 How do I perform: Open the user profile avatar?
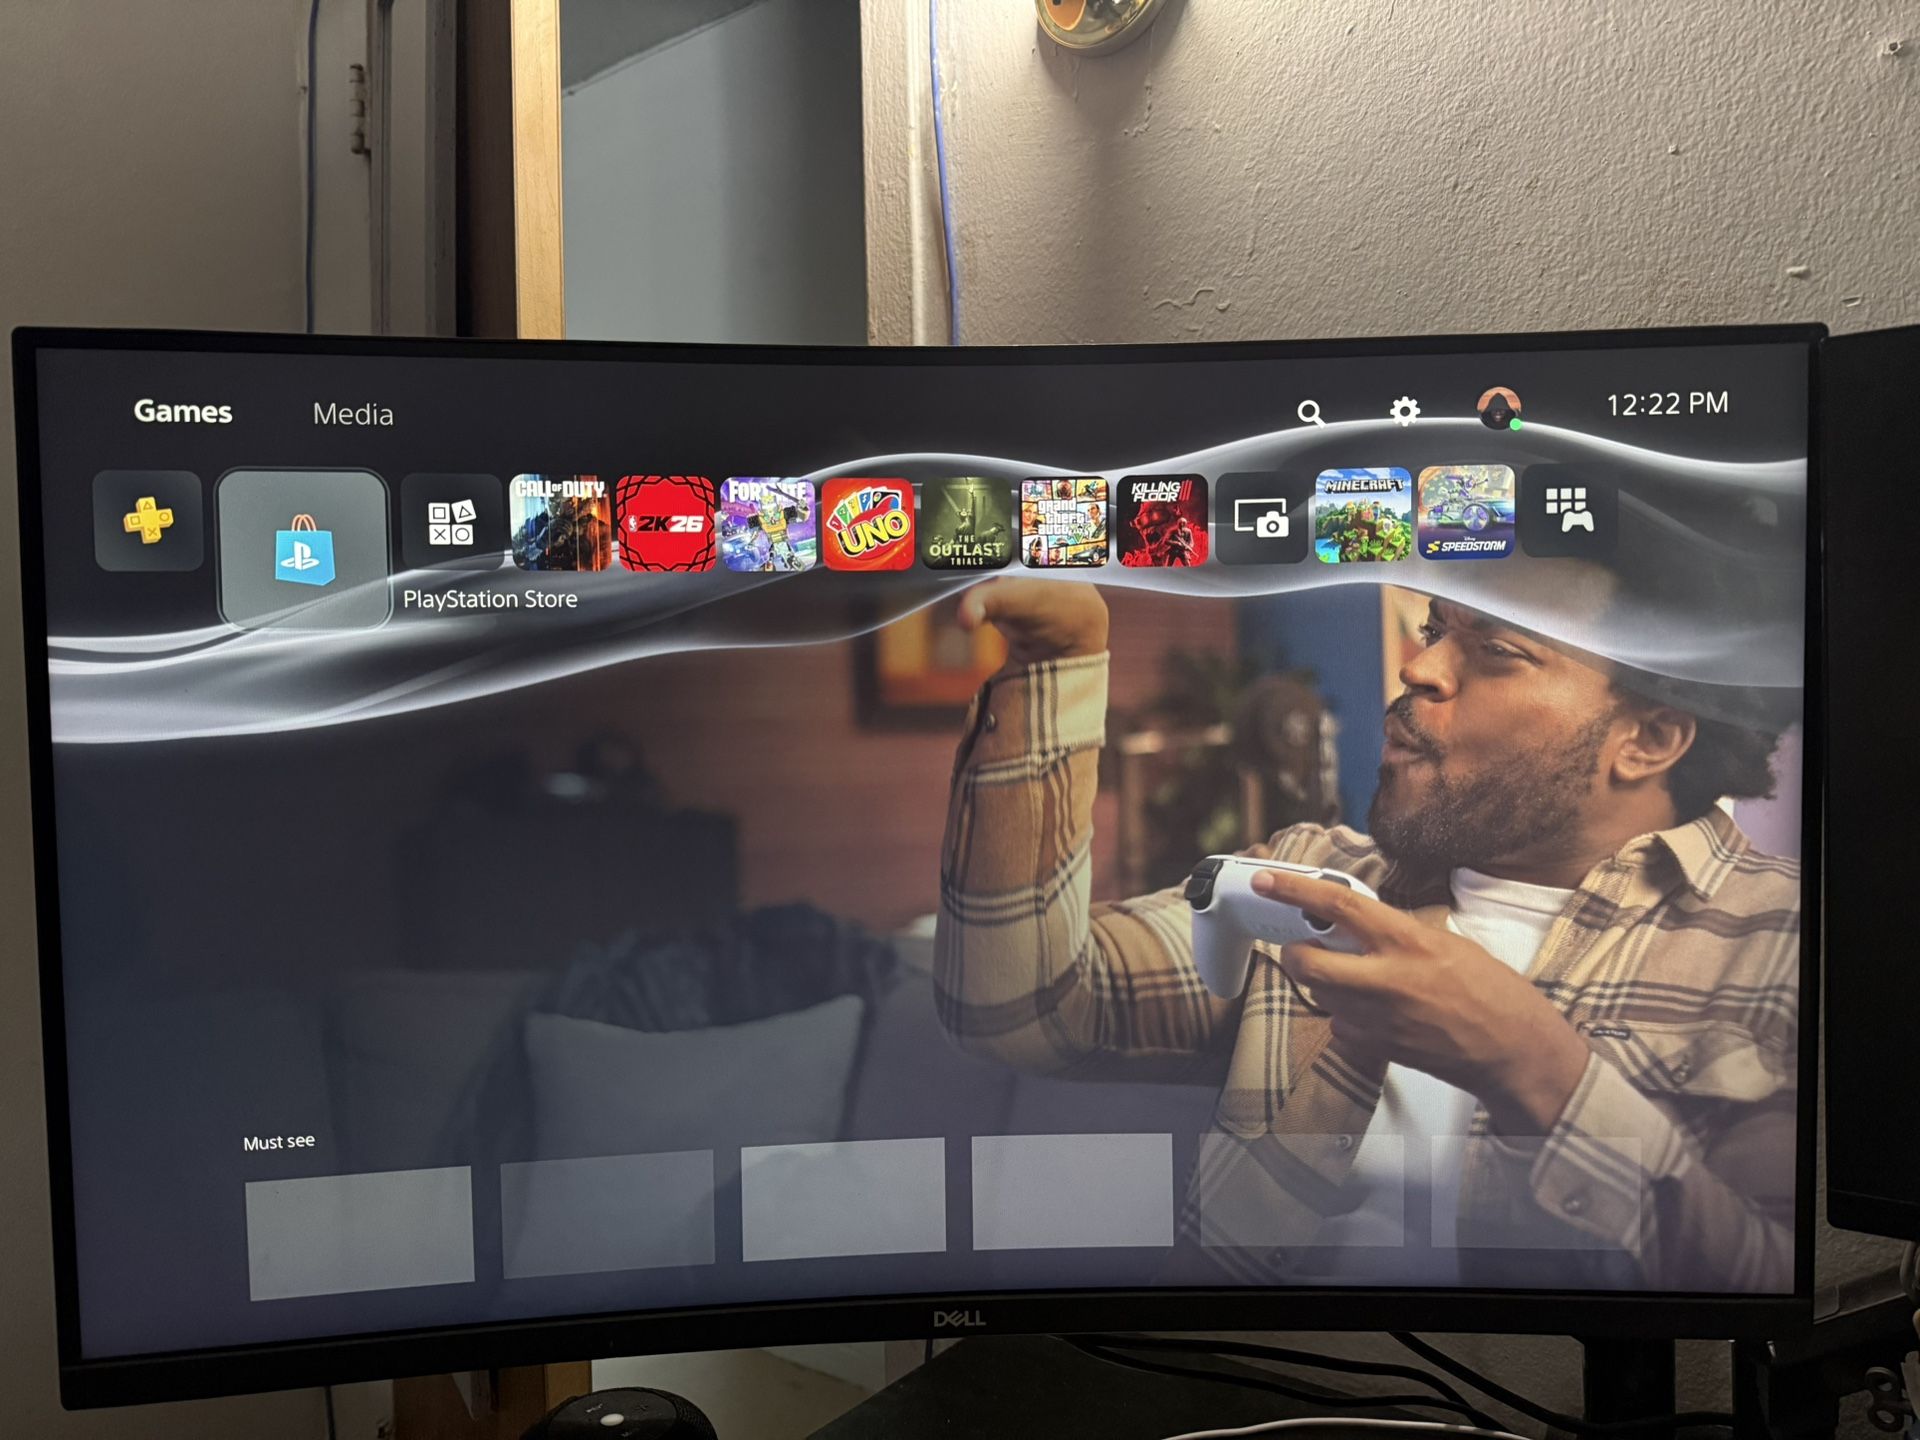pos(1498,408)
